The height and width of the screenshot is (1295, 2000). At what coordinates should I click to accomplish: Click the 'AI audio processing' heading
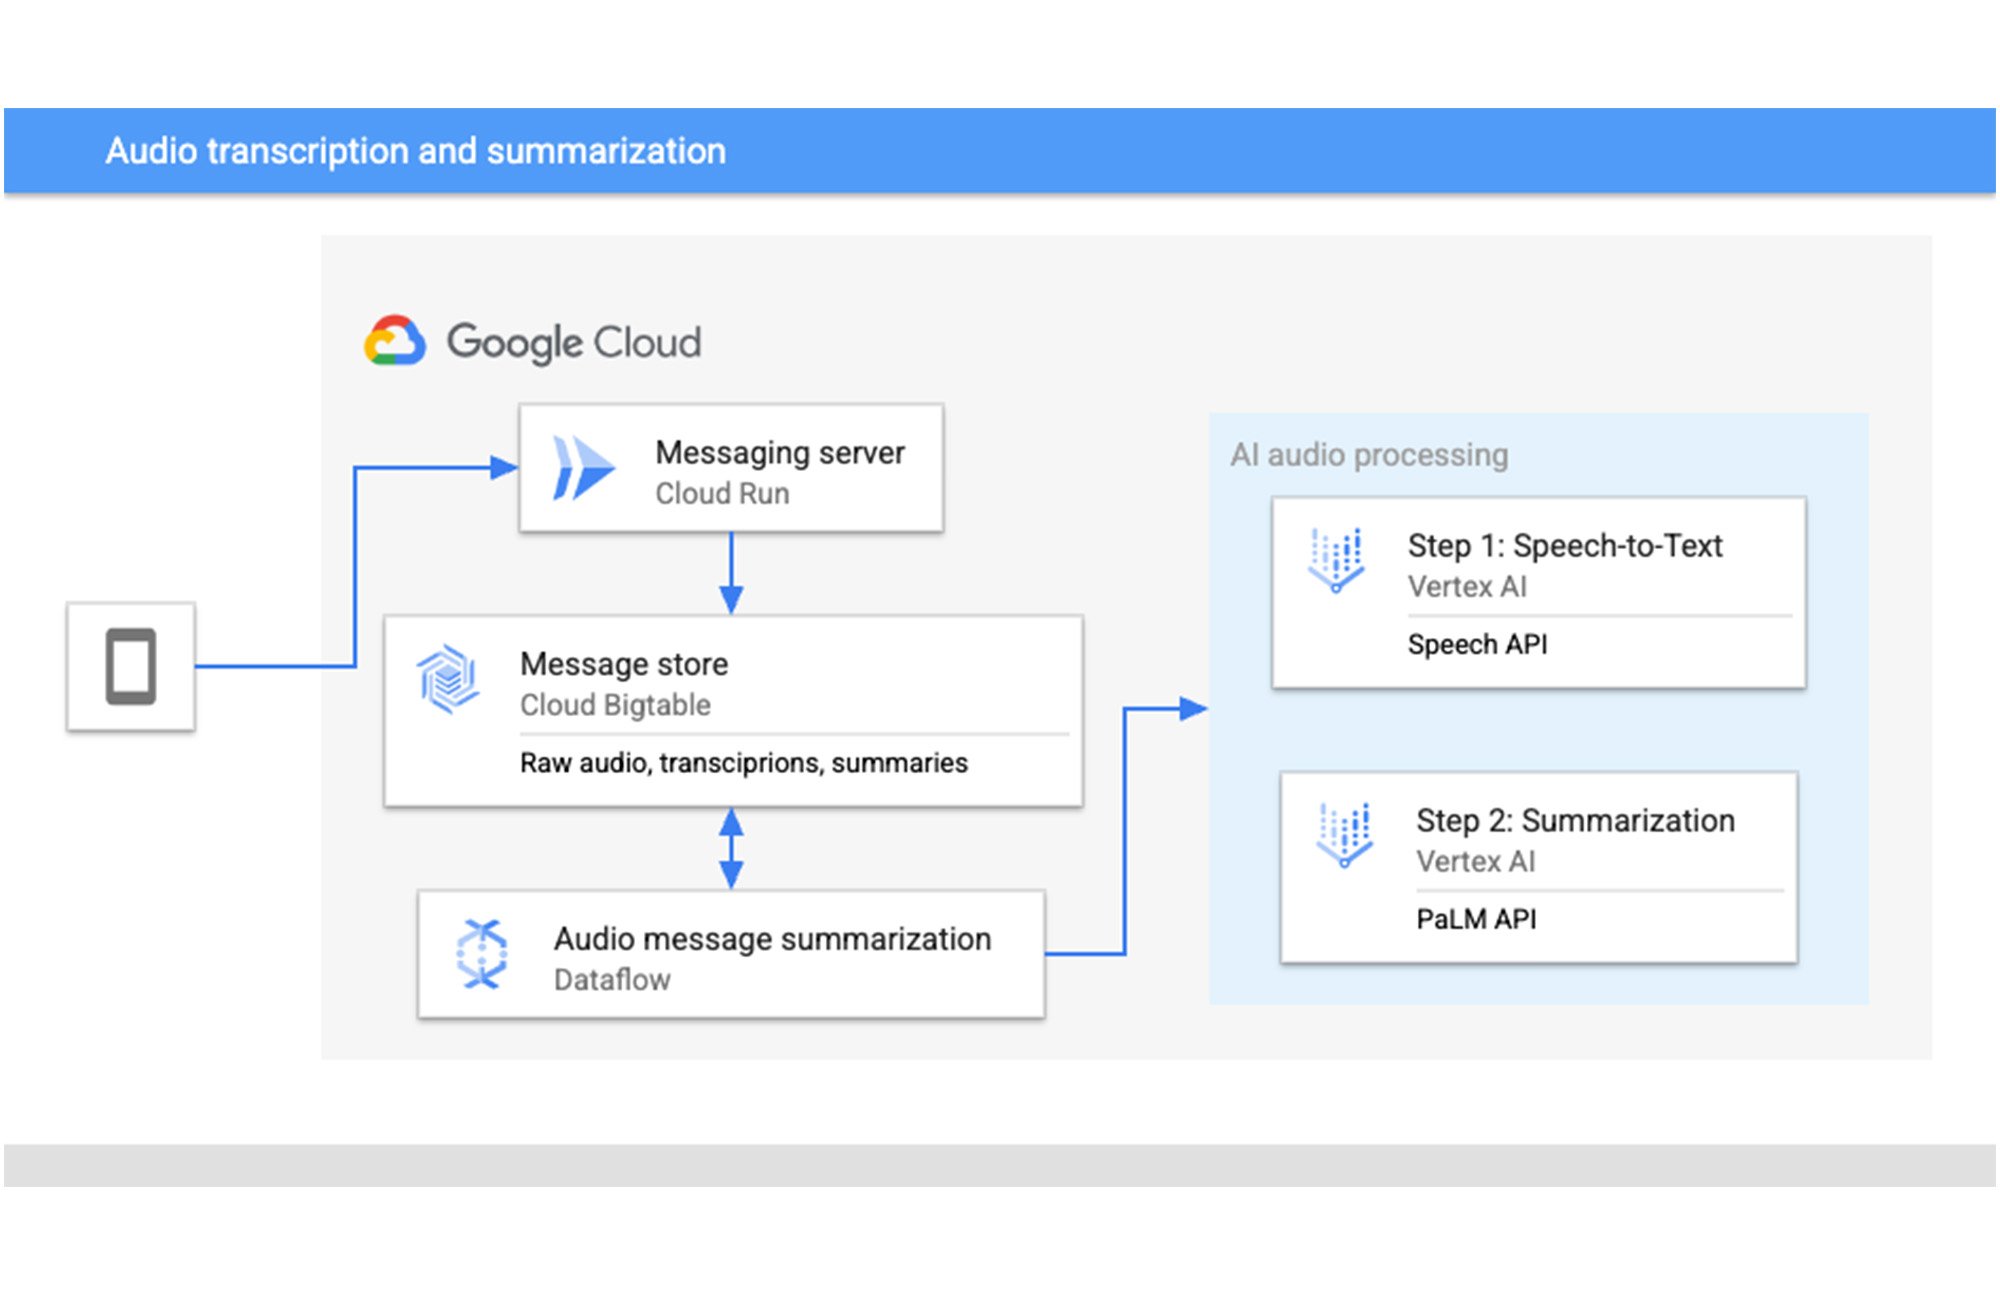pos(1369,455)
